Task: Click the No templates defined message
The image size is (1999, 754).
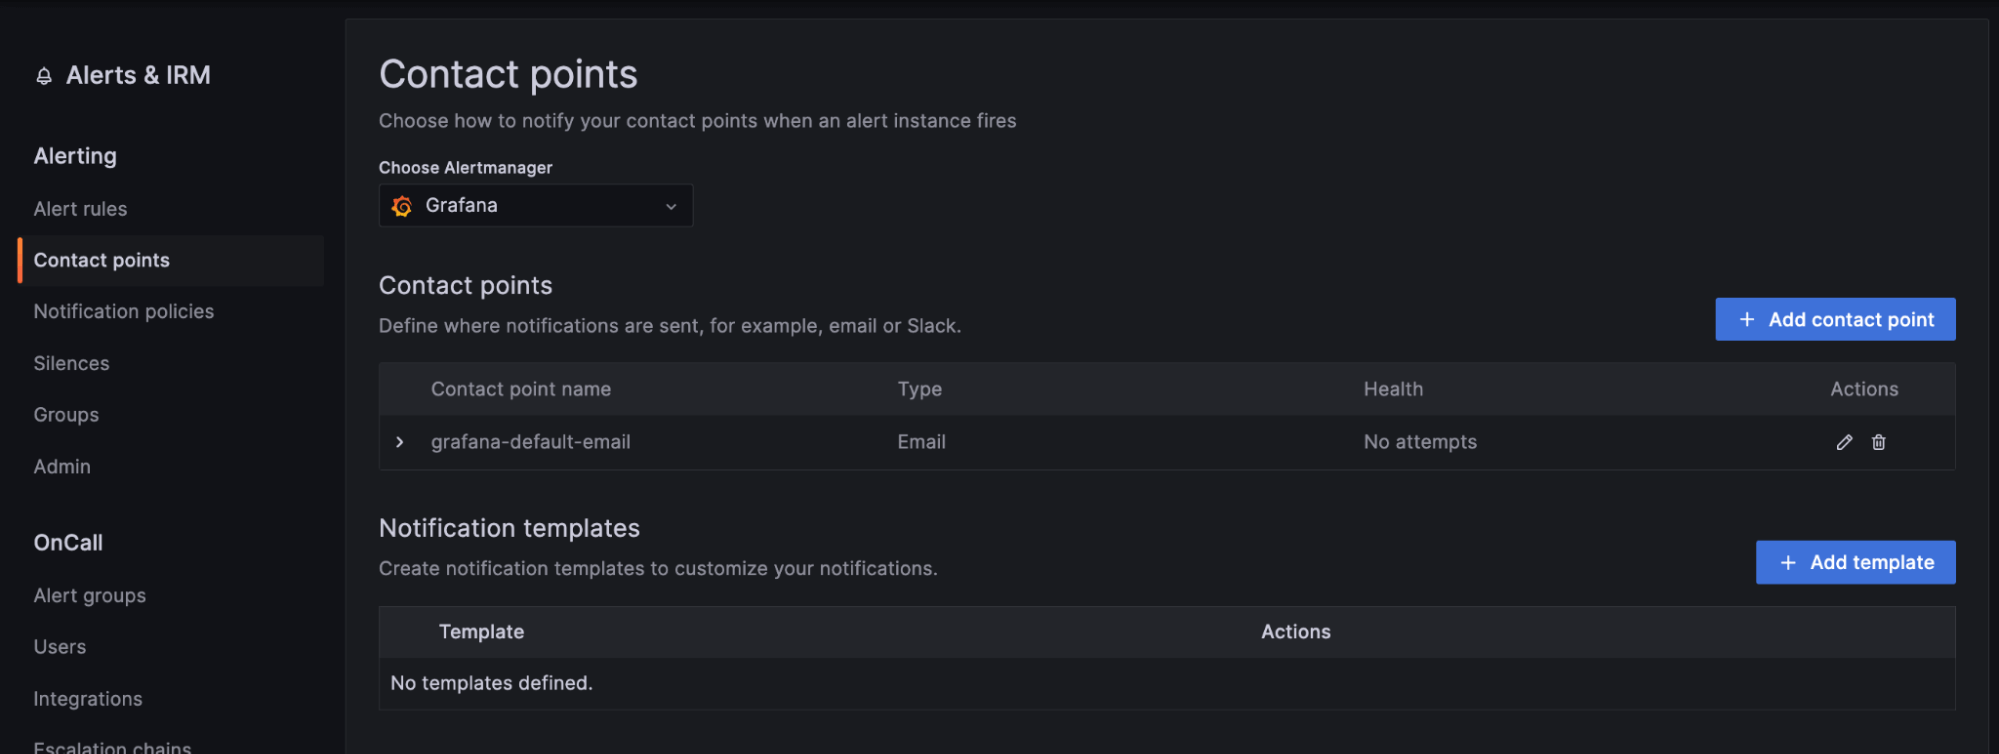Action: pos(492,683)
